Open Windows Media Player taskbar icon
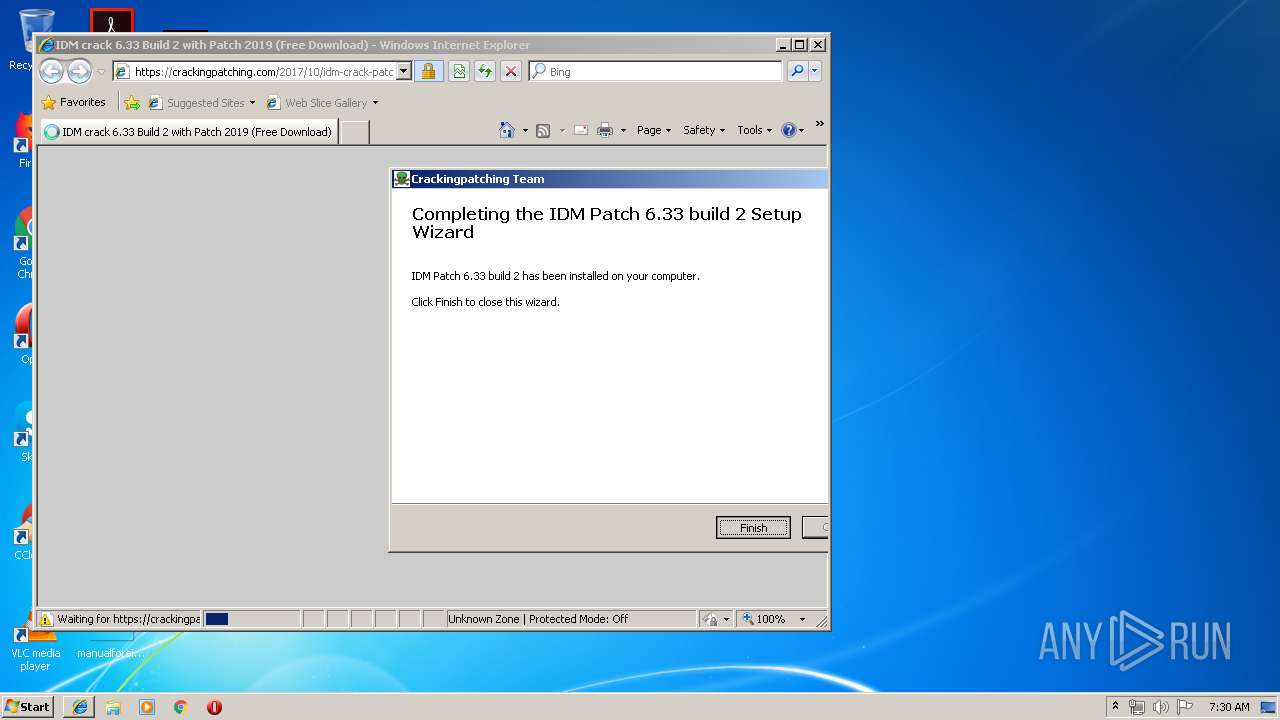 pyautogui.click(x=147, y=707)
